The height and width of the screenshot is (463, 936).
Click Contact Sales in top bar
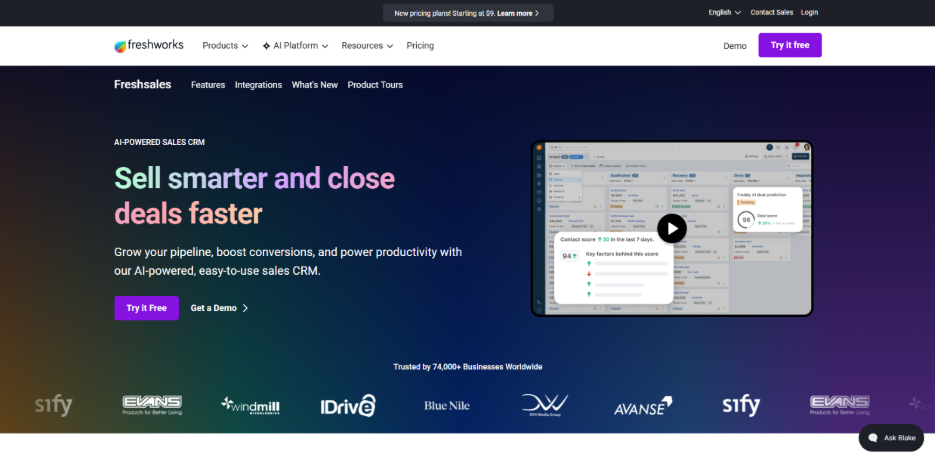(x=772, y=13)
